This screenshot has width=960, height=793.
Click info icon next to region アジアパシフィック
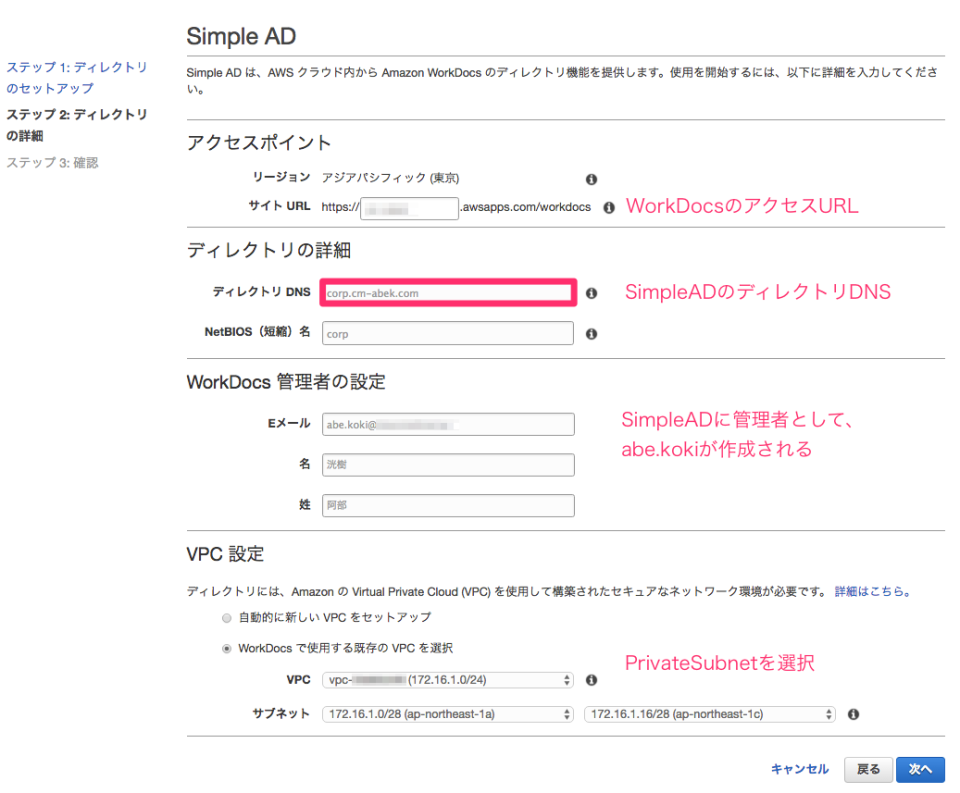pos(591,179)
